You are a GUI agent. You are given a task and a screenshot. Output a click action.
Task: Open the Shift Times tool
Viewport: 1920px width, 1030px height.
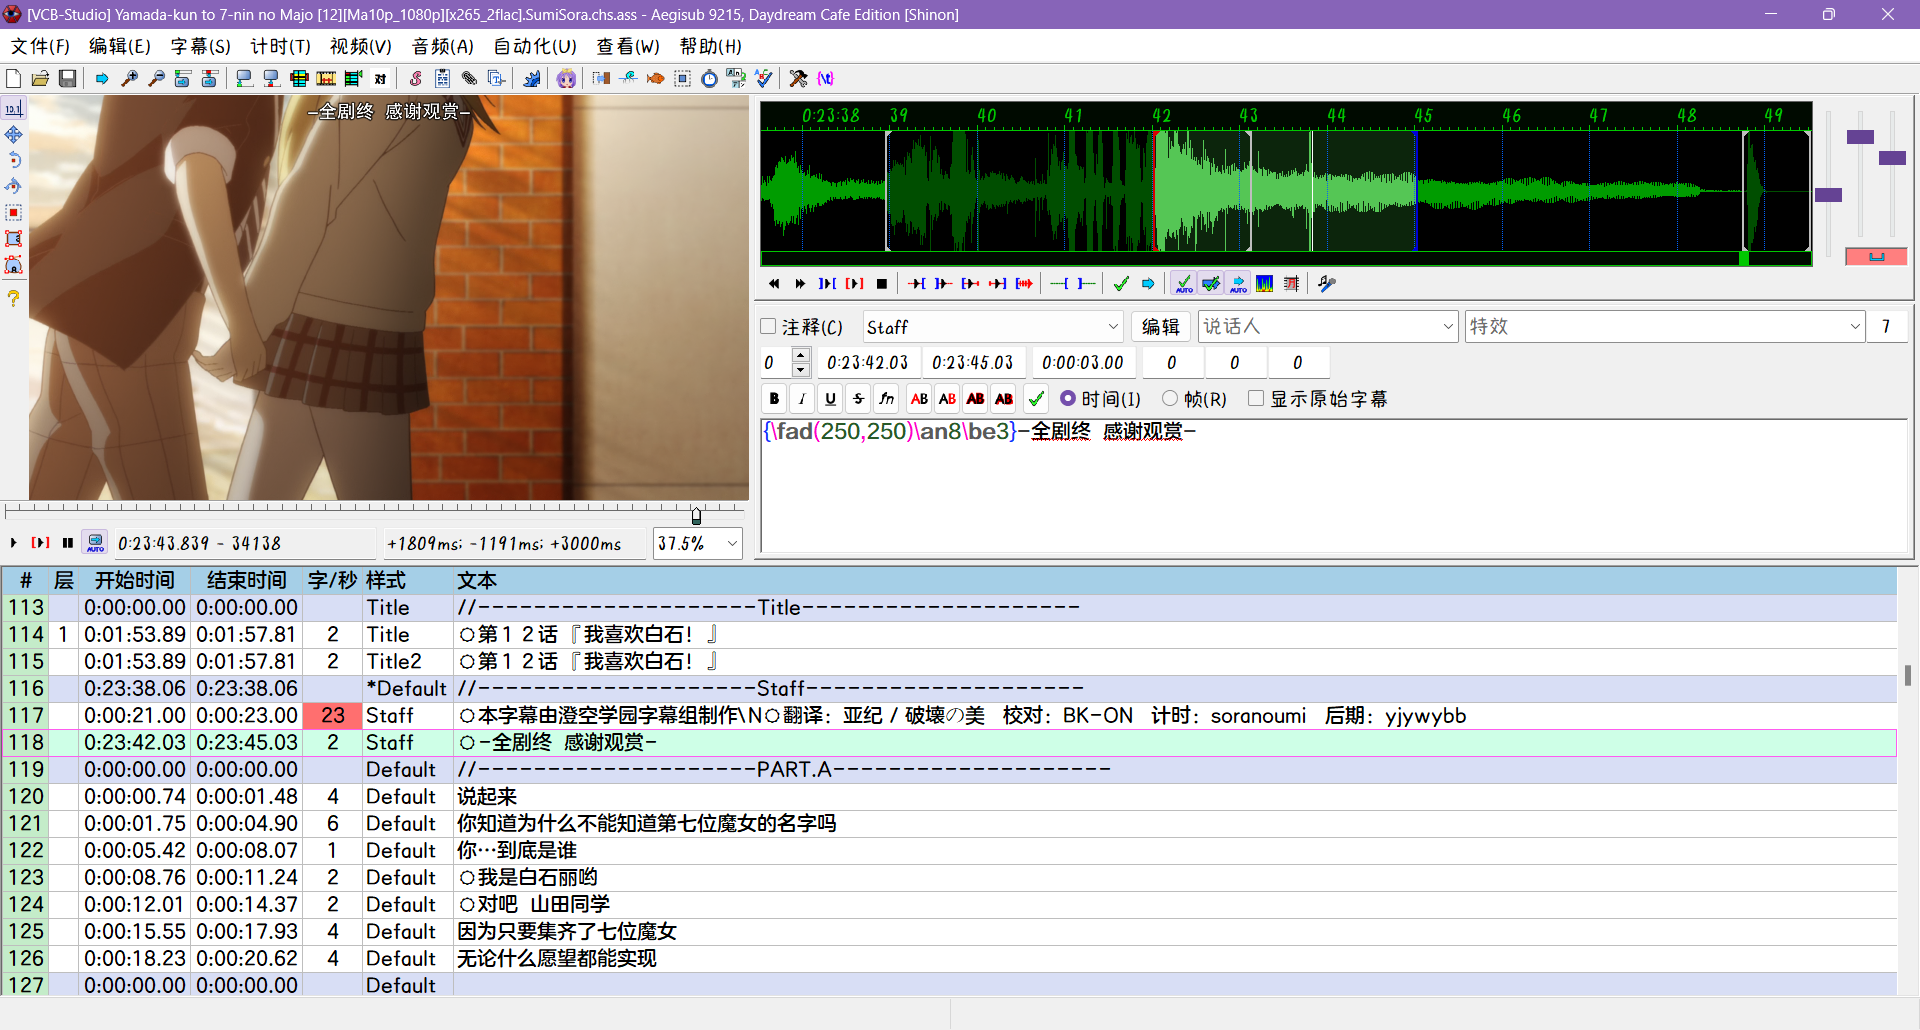tap(601, 79)
